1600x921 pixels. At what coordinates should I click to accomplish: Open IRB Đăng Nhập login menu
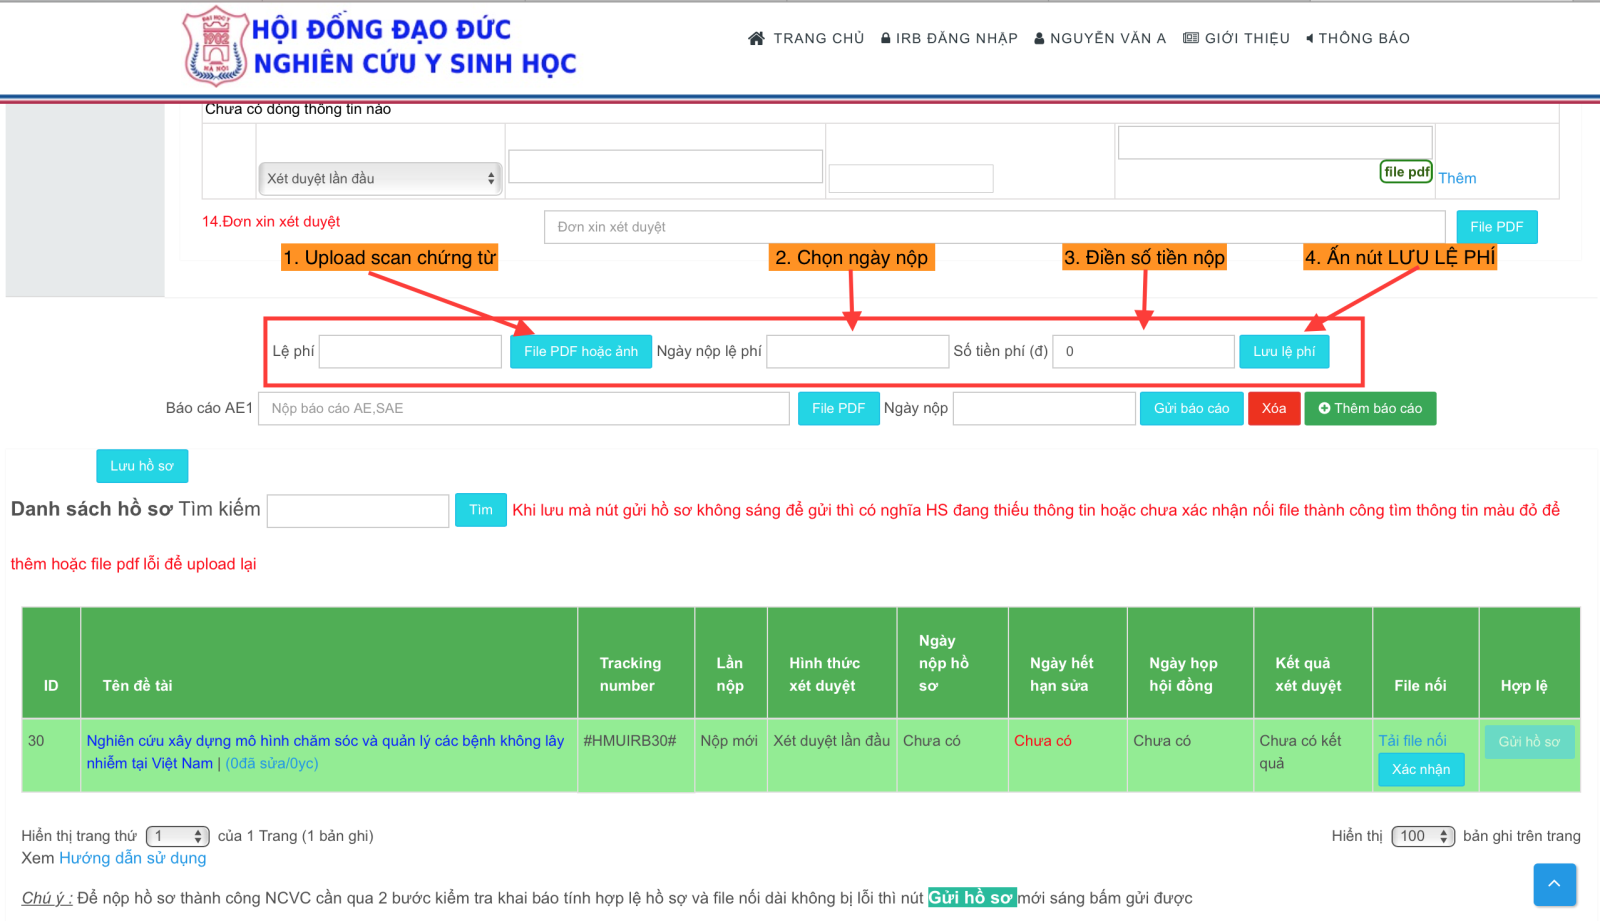point(949,38)
